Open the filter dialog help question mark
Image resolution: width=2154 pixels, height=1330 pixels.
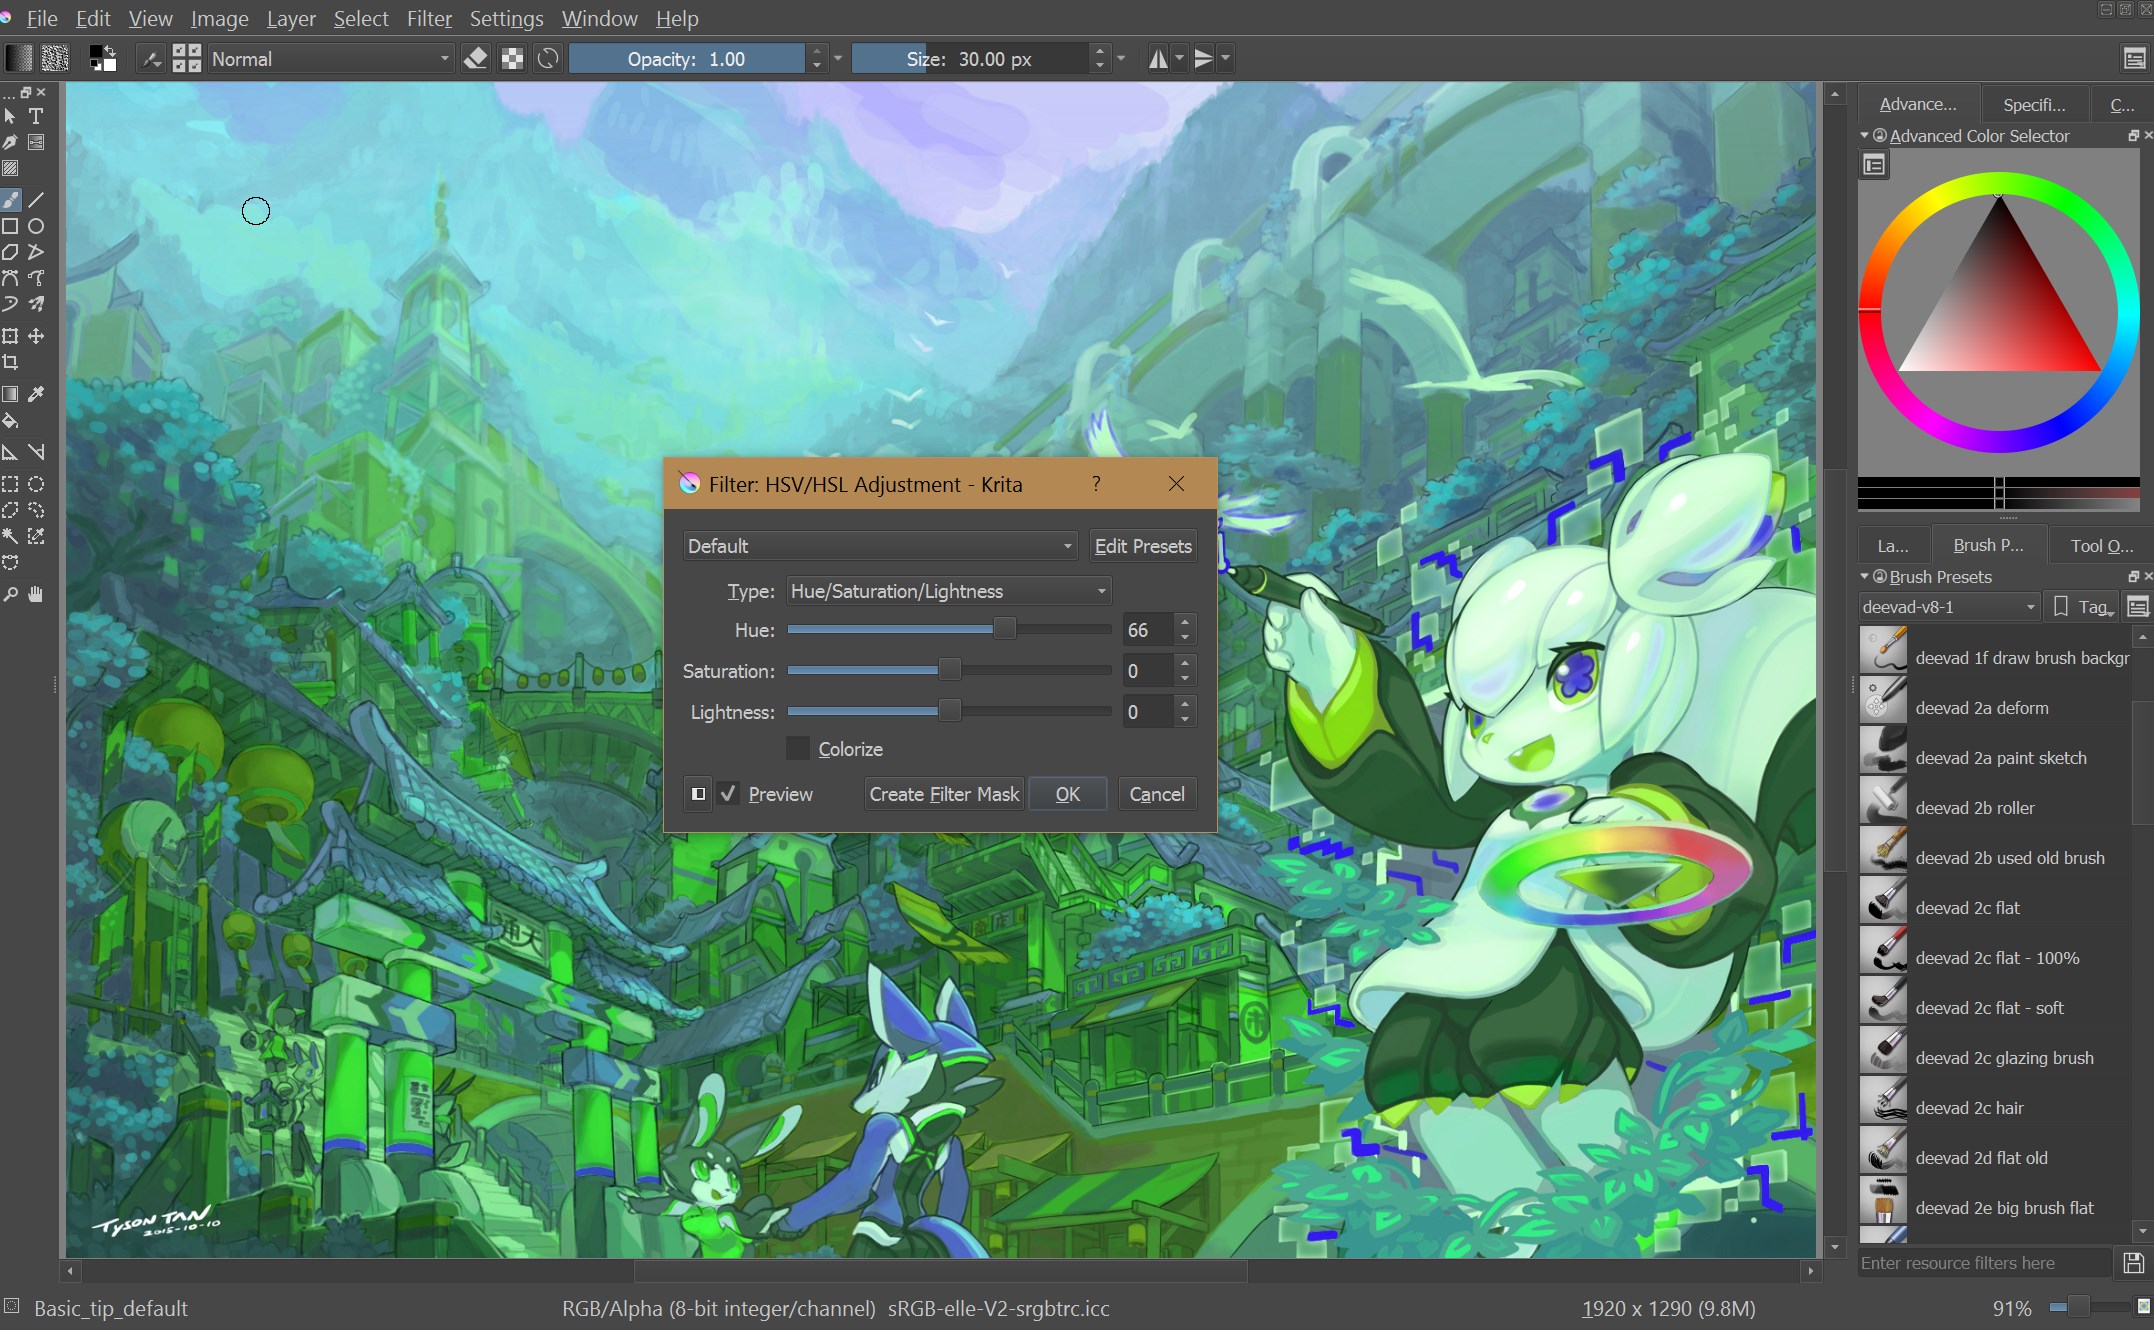(1096, 484)
